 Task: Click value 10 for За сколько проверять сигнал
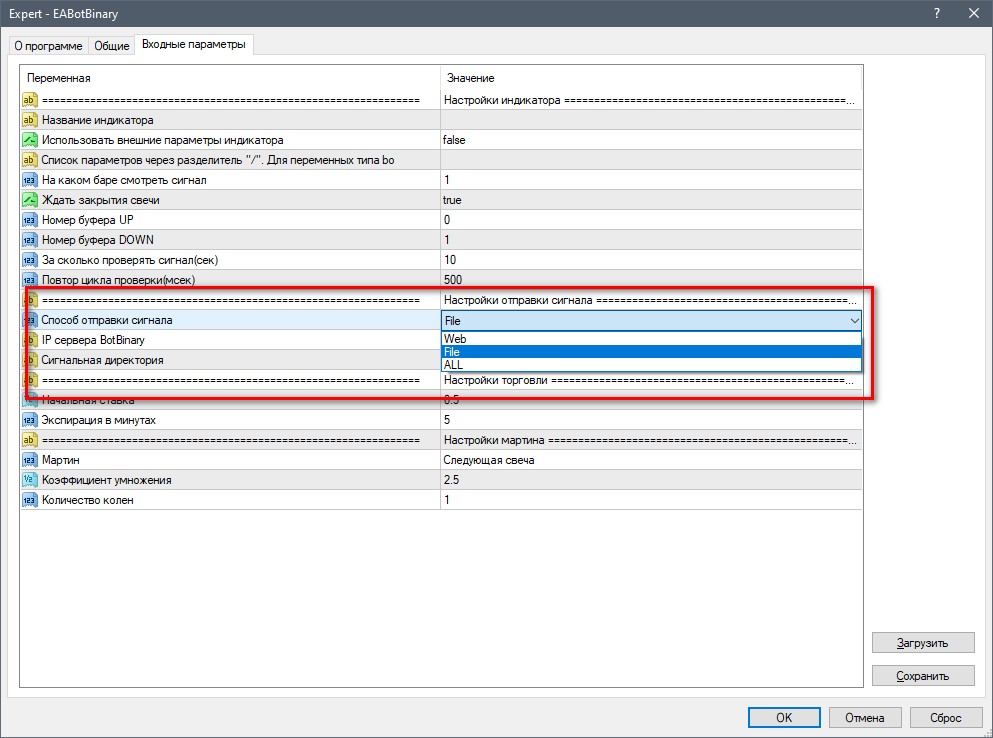pos(450,260)
